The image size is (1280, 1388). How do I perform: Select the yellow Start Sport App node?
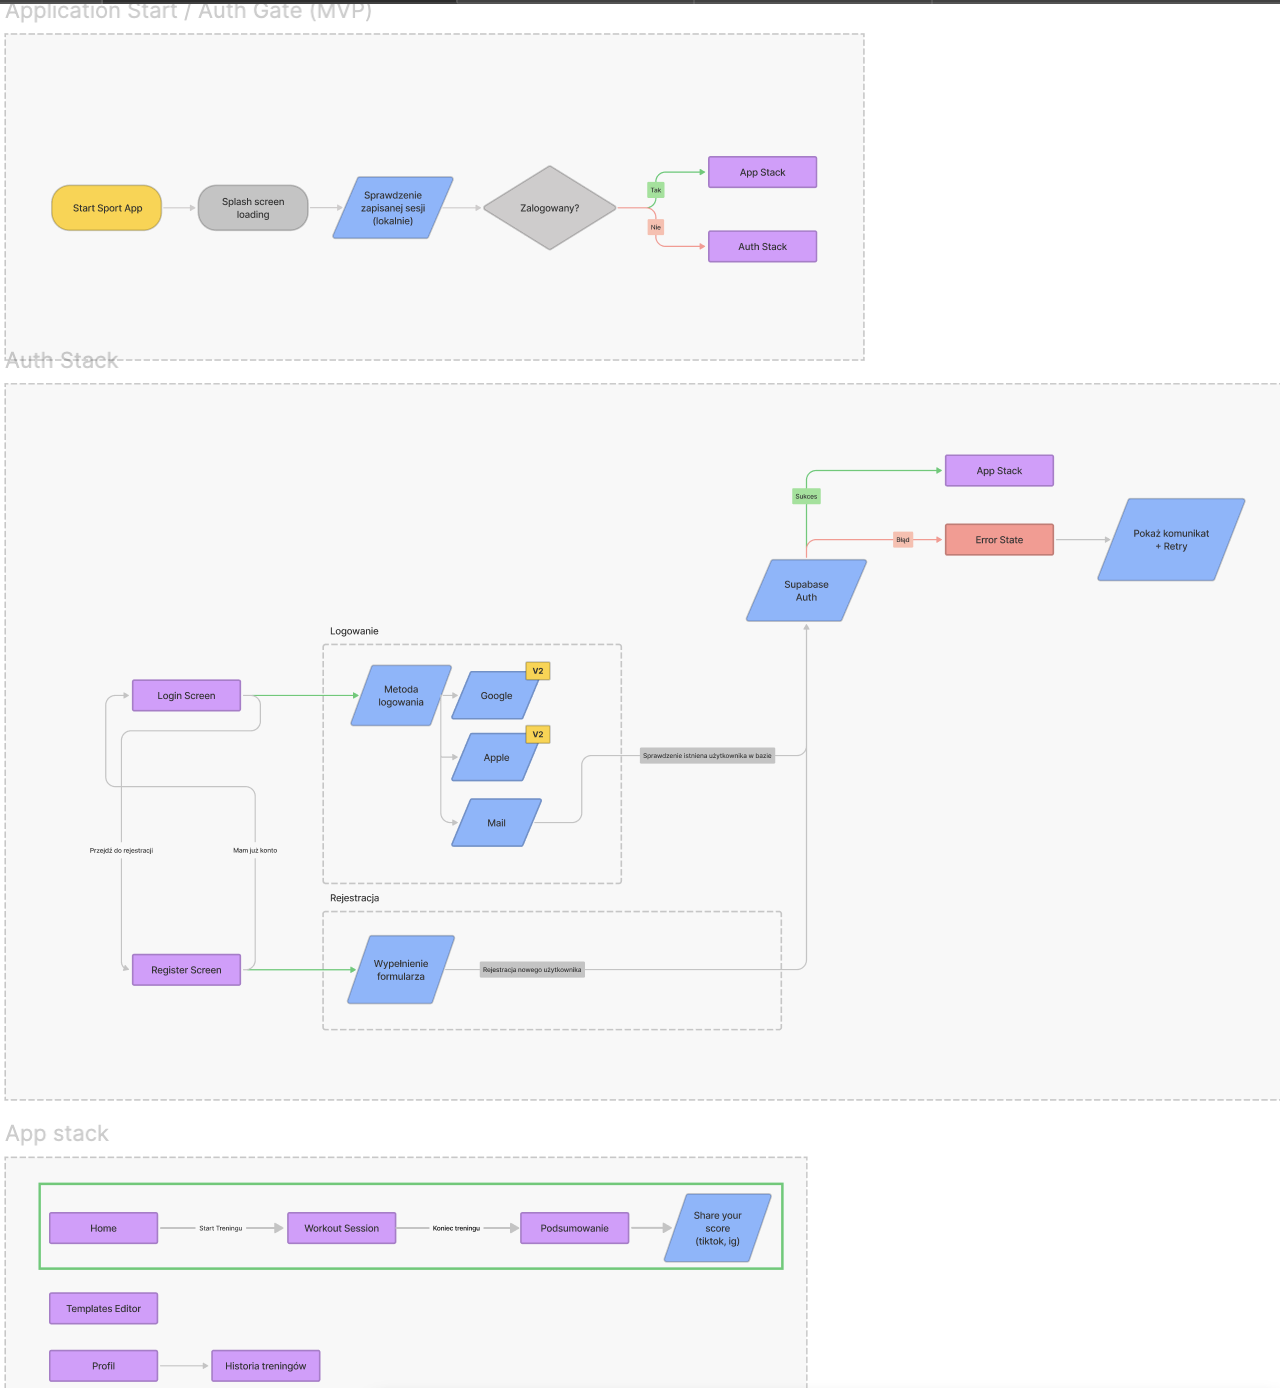point(107,208)
